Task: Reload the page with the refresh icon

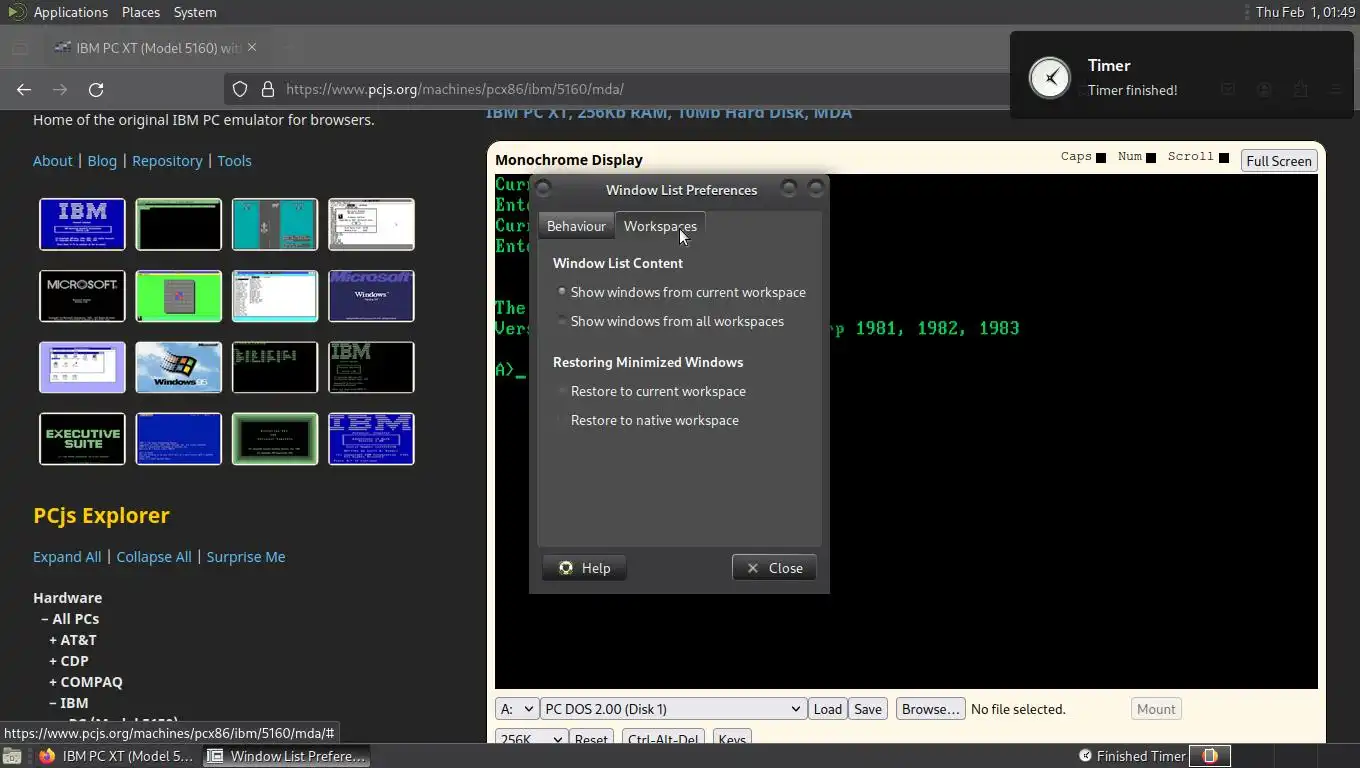Action: pos(96,89)
